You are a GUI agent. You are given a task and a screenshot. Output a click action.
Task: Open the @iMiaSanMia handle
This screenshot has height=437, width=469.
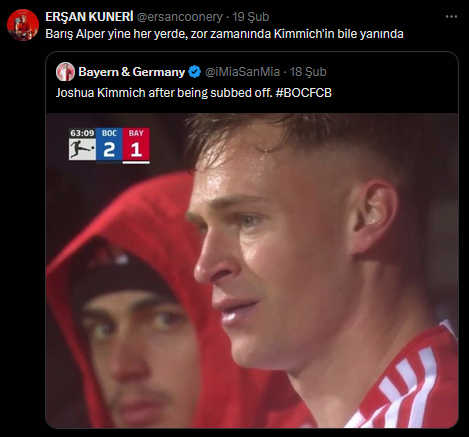[x=242, y=72]
